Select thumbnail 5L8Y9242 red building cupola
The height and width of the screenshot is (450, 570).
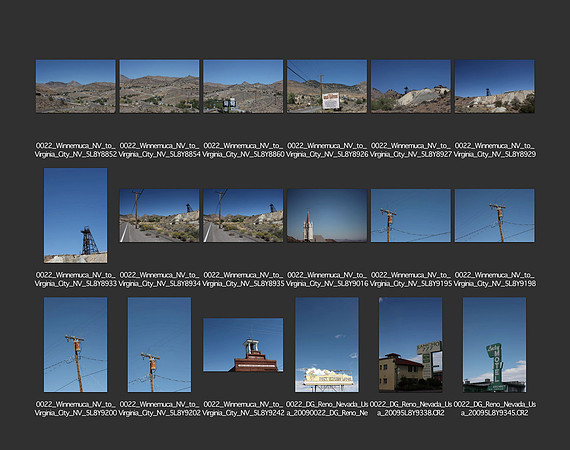[x=243, y=345]
